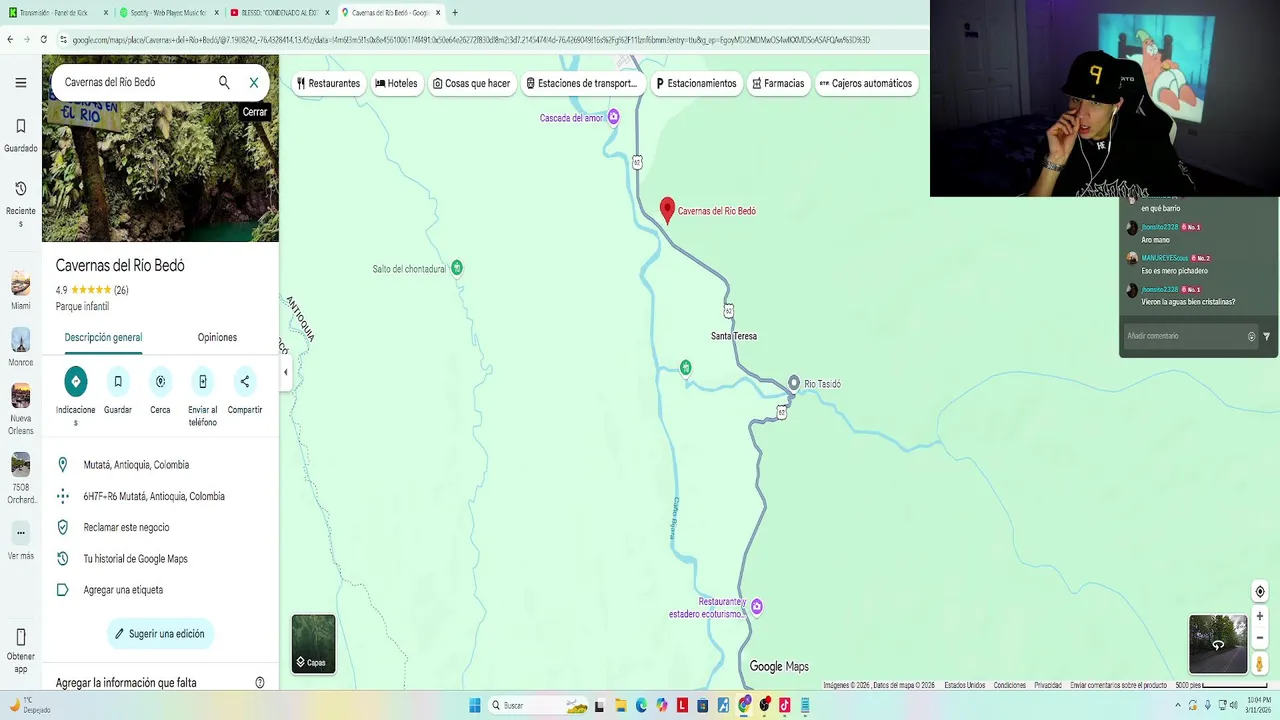The image size is (1280, 720).
Task: Click the green marker below Santa Teresa
Action: [685, 368]
